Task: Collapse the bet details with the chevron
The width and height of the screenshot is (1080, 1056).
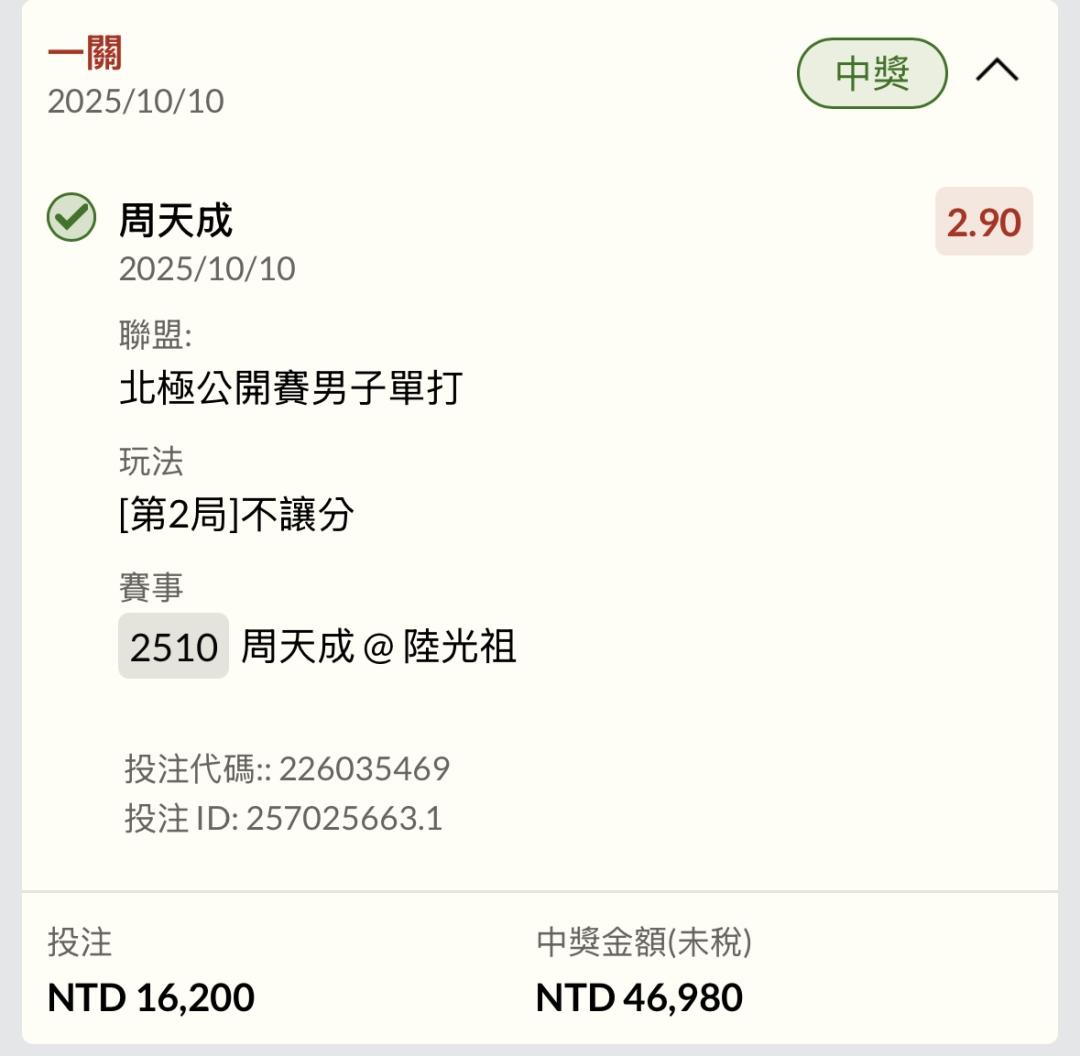Action: pyautogui.click(x=996, y=71)
